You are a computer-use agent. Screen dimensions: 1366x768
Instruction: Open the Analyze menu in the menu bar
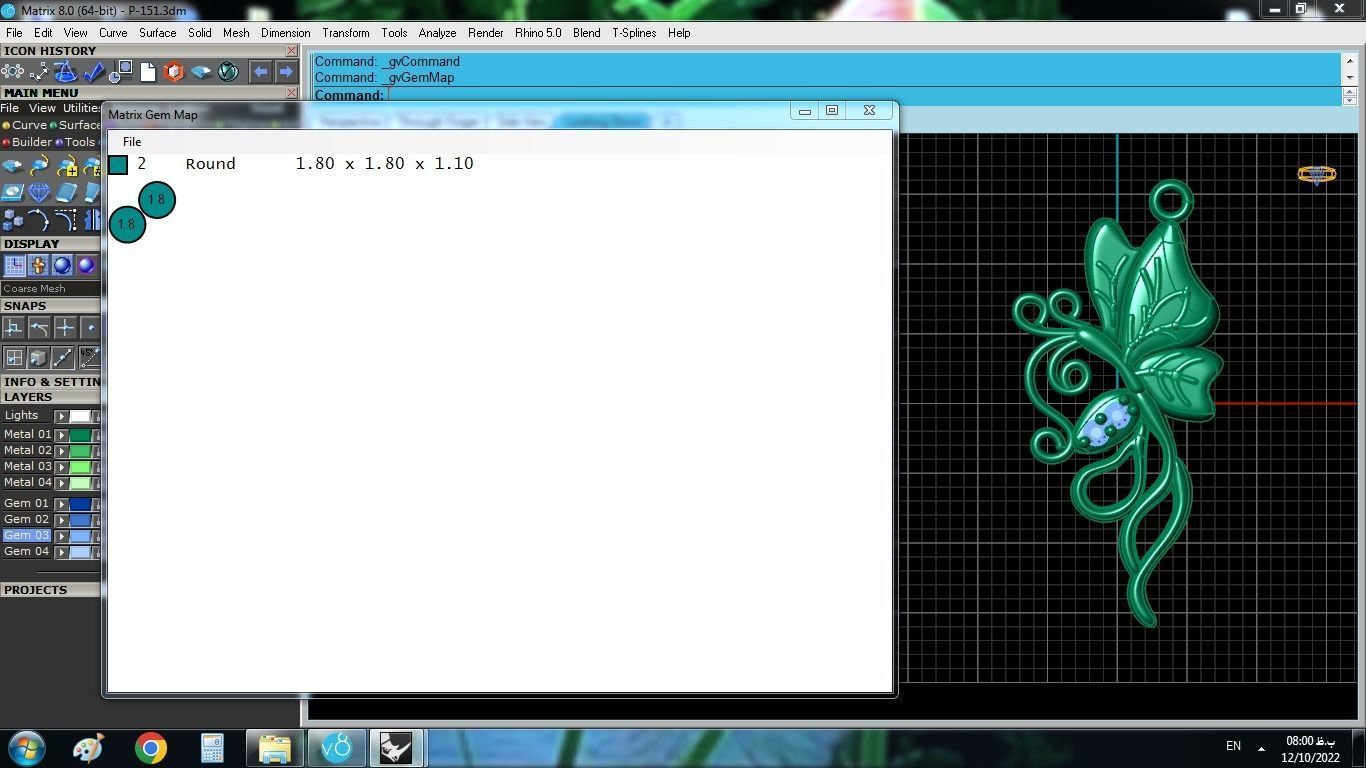[437, 33]
